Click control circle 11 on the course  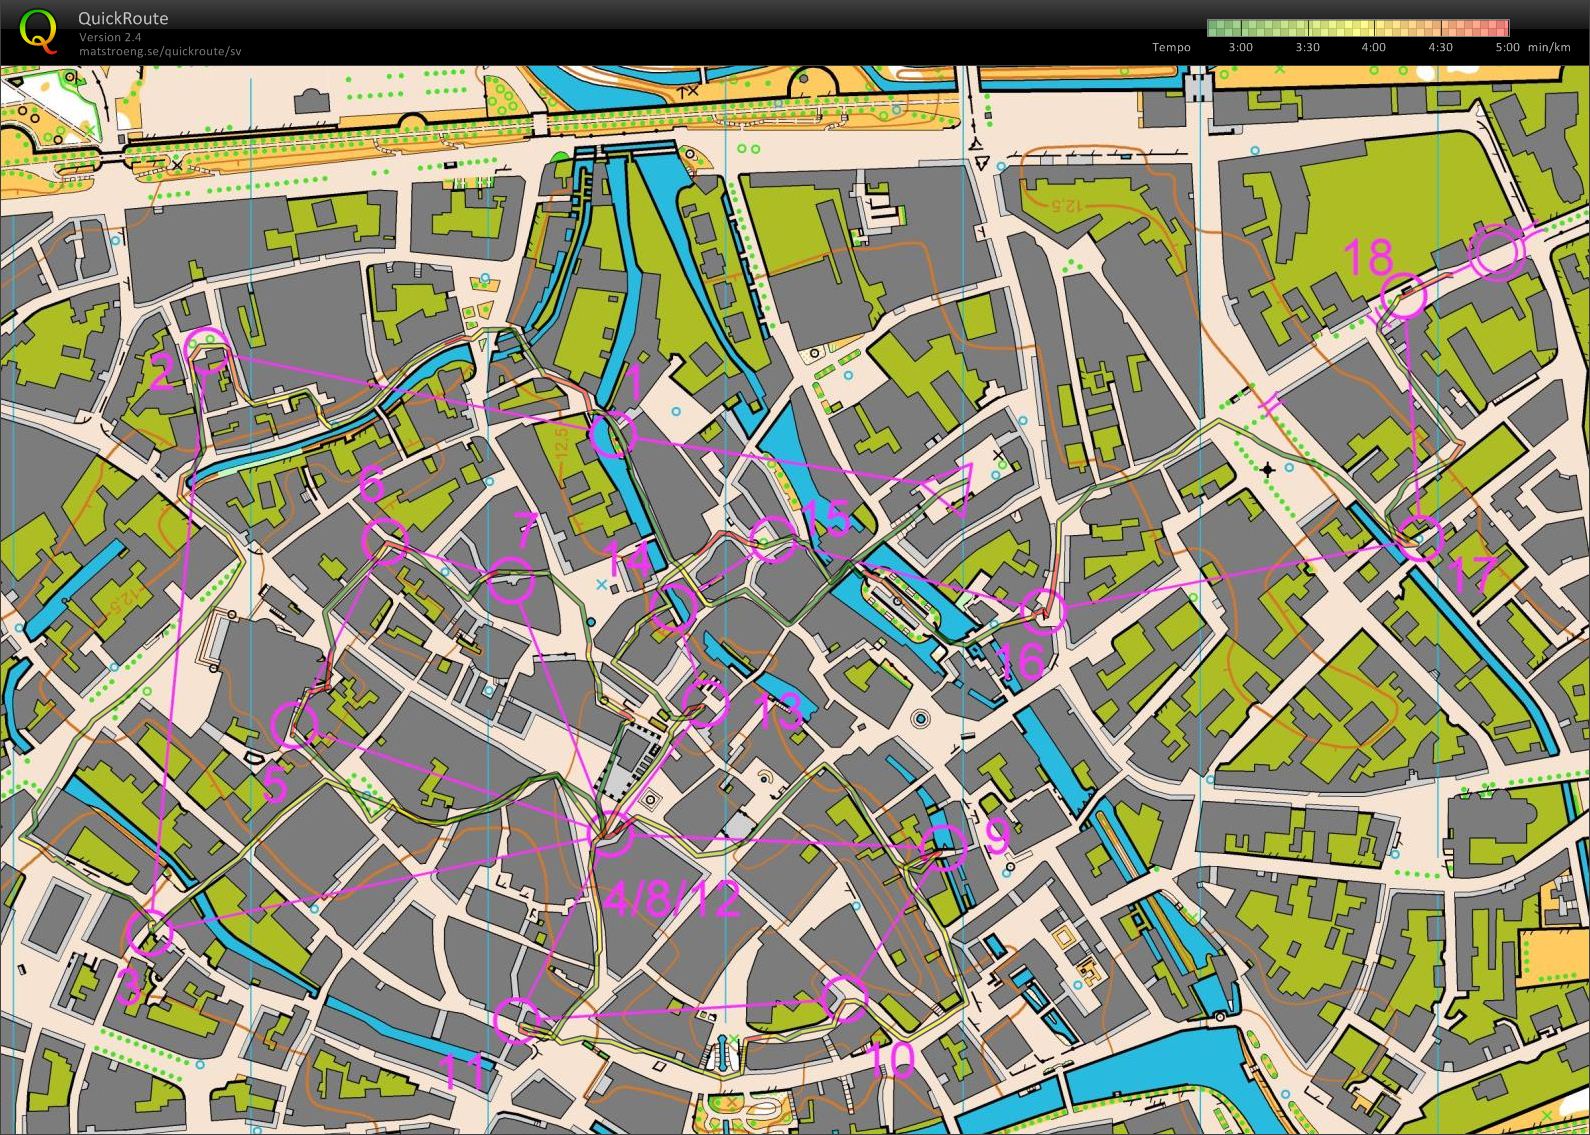pos(517,1021)
